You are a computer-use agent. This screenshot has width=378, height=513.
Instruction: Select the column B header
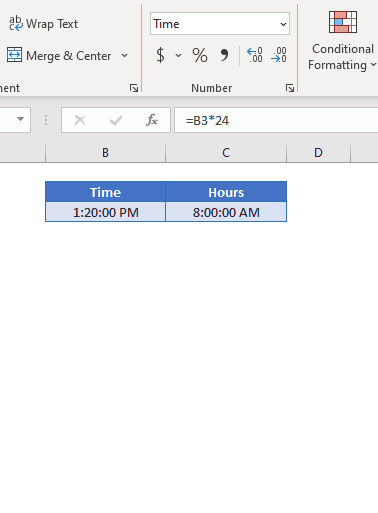105,153
